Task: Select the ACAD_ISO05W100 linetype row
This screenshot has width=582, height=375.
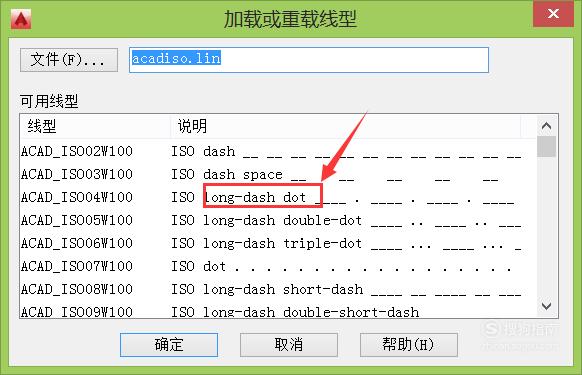Action: click(x=278, y=221)
